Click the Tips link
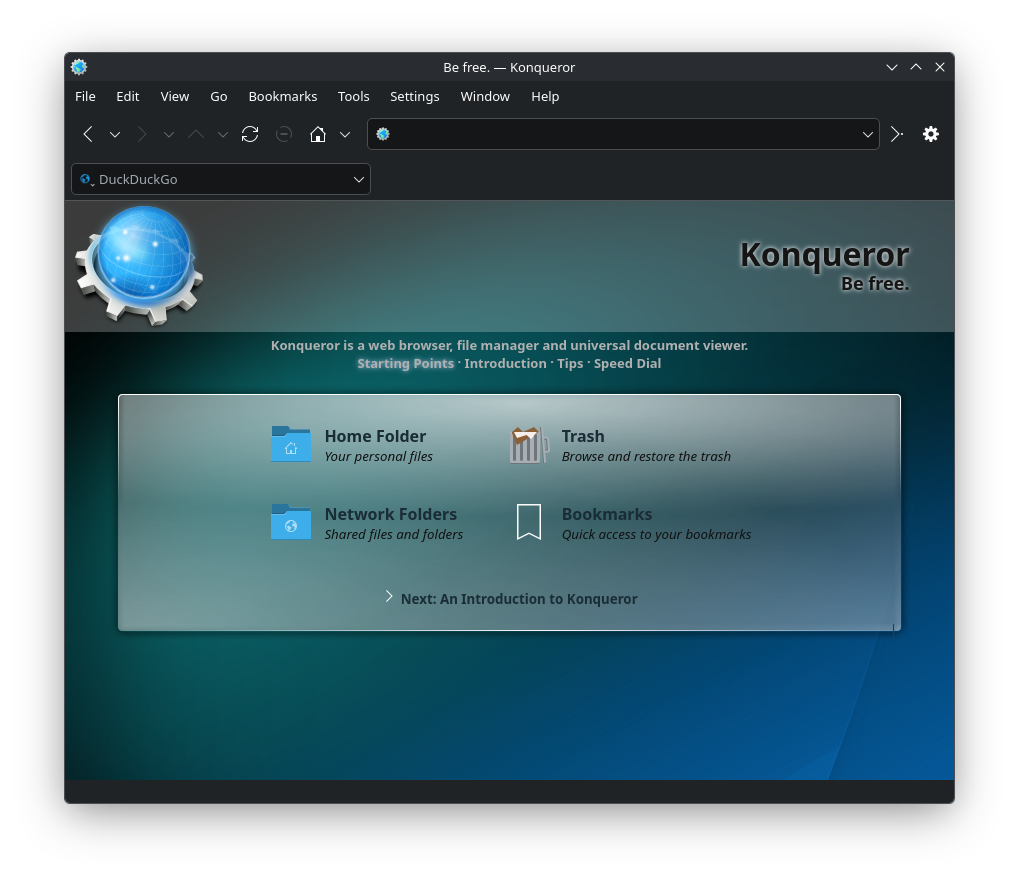 pos(570,363)
